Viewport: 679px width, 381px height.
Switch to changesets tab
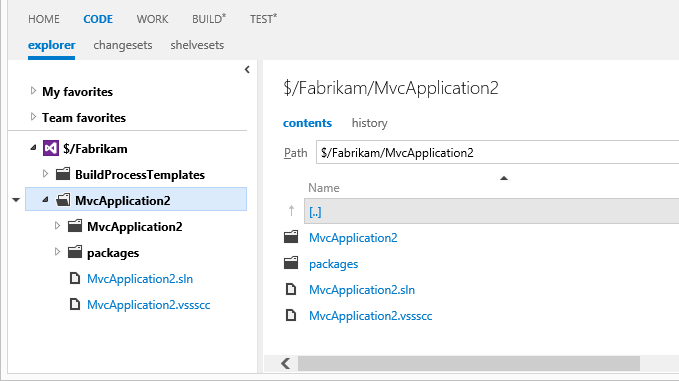(x=123, y=45)
